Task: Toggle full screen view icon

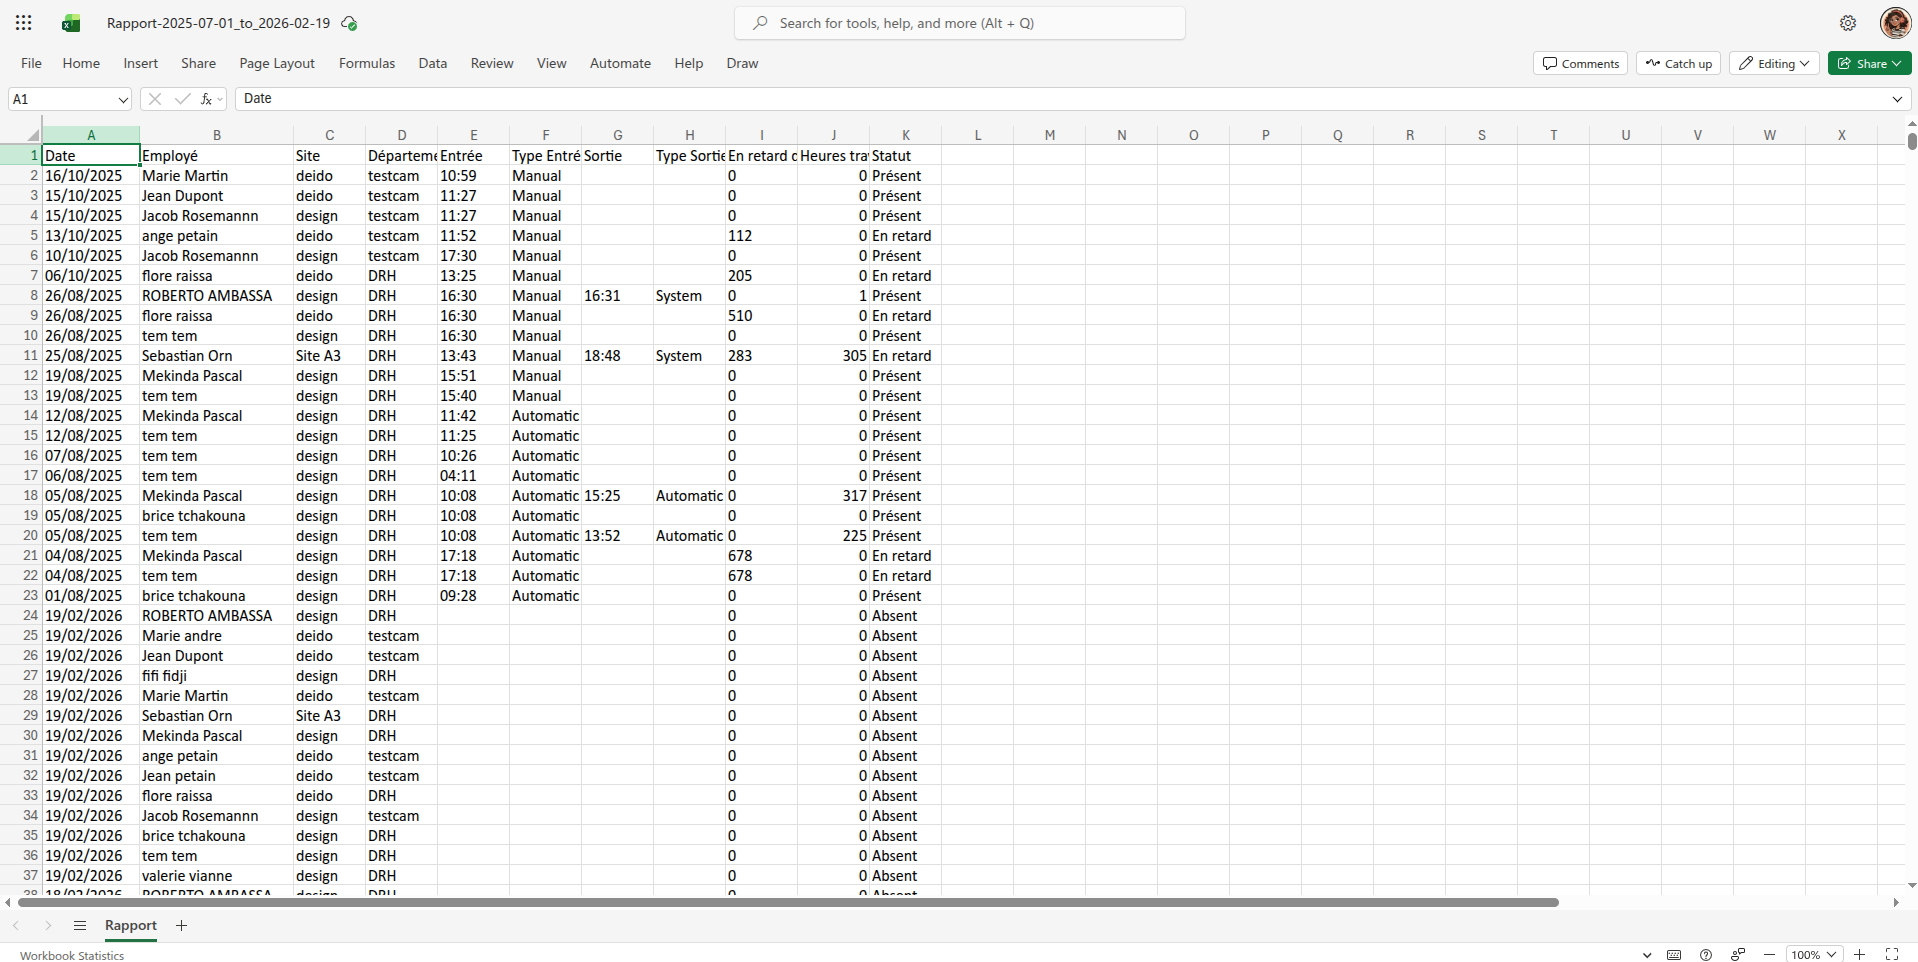Action: (1892, 955)
